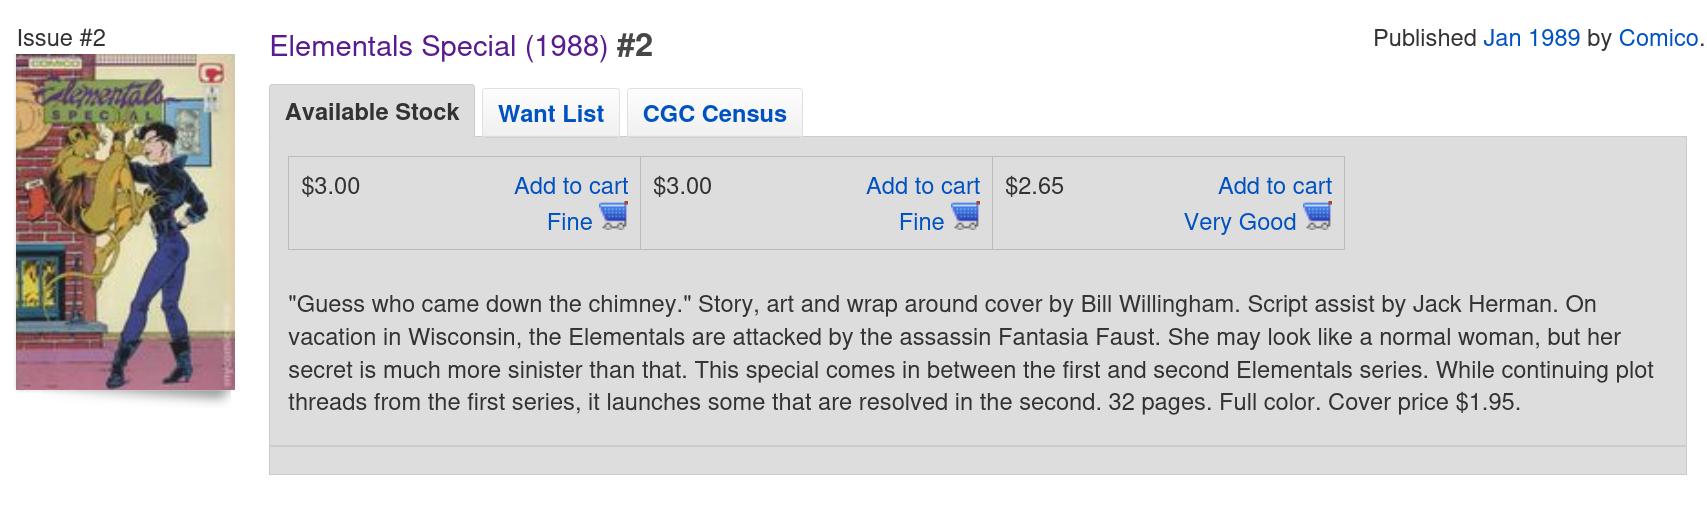1707x526 pixels.
Task: Click the bold #2 in the title heading
Action: [x=634, y=46]
